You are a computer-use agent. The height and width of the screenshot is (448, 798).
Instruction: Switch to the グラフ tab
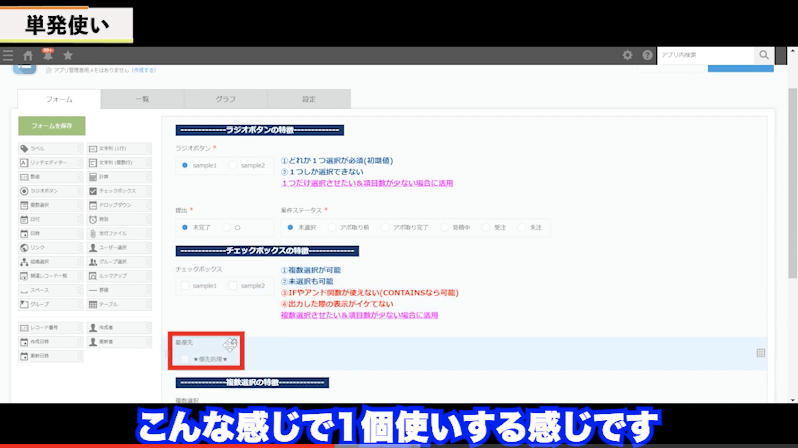[226, 99]
